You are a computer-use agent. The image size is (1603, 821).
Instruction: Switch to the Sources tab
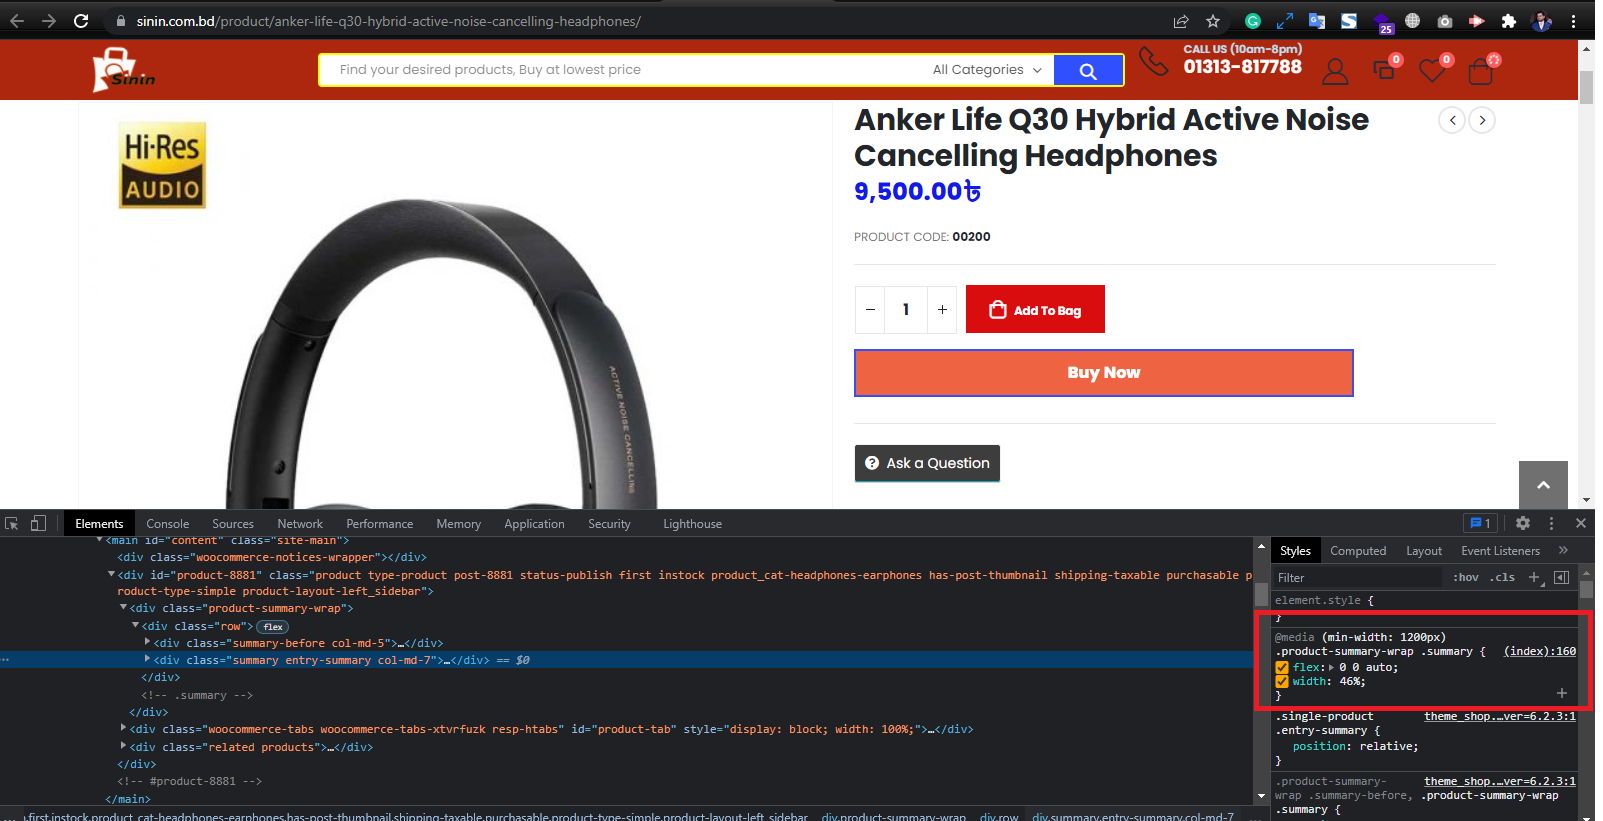coord(233,523)
